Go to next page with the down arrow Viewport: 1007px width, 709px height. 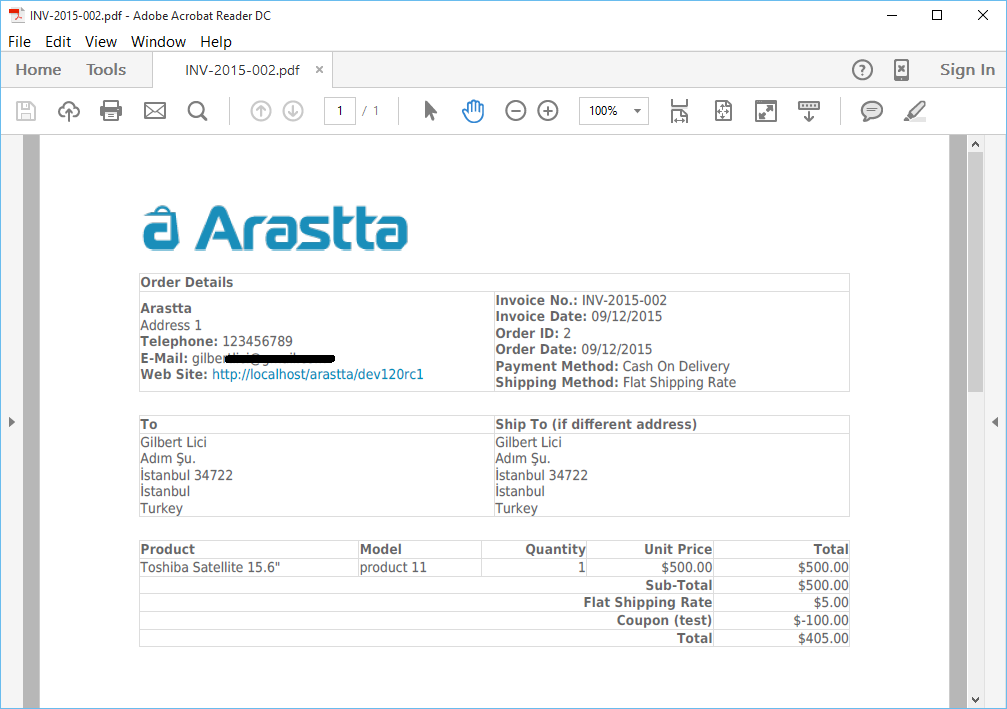pyautogui.click(x=293, y=111)
